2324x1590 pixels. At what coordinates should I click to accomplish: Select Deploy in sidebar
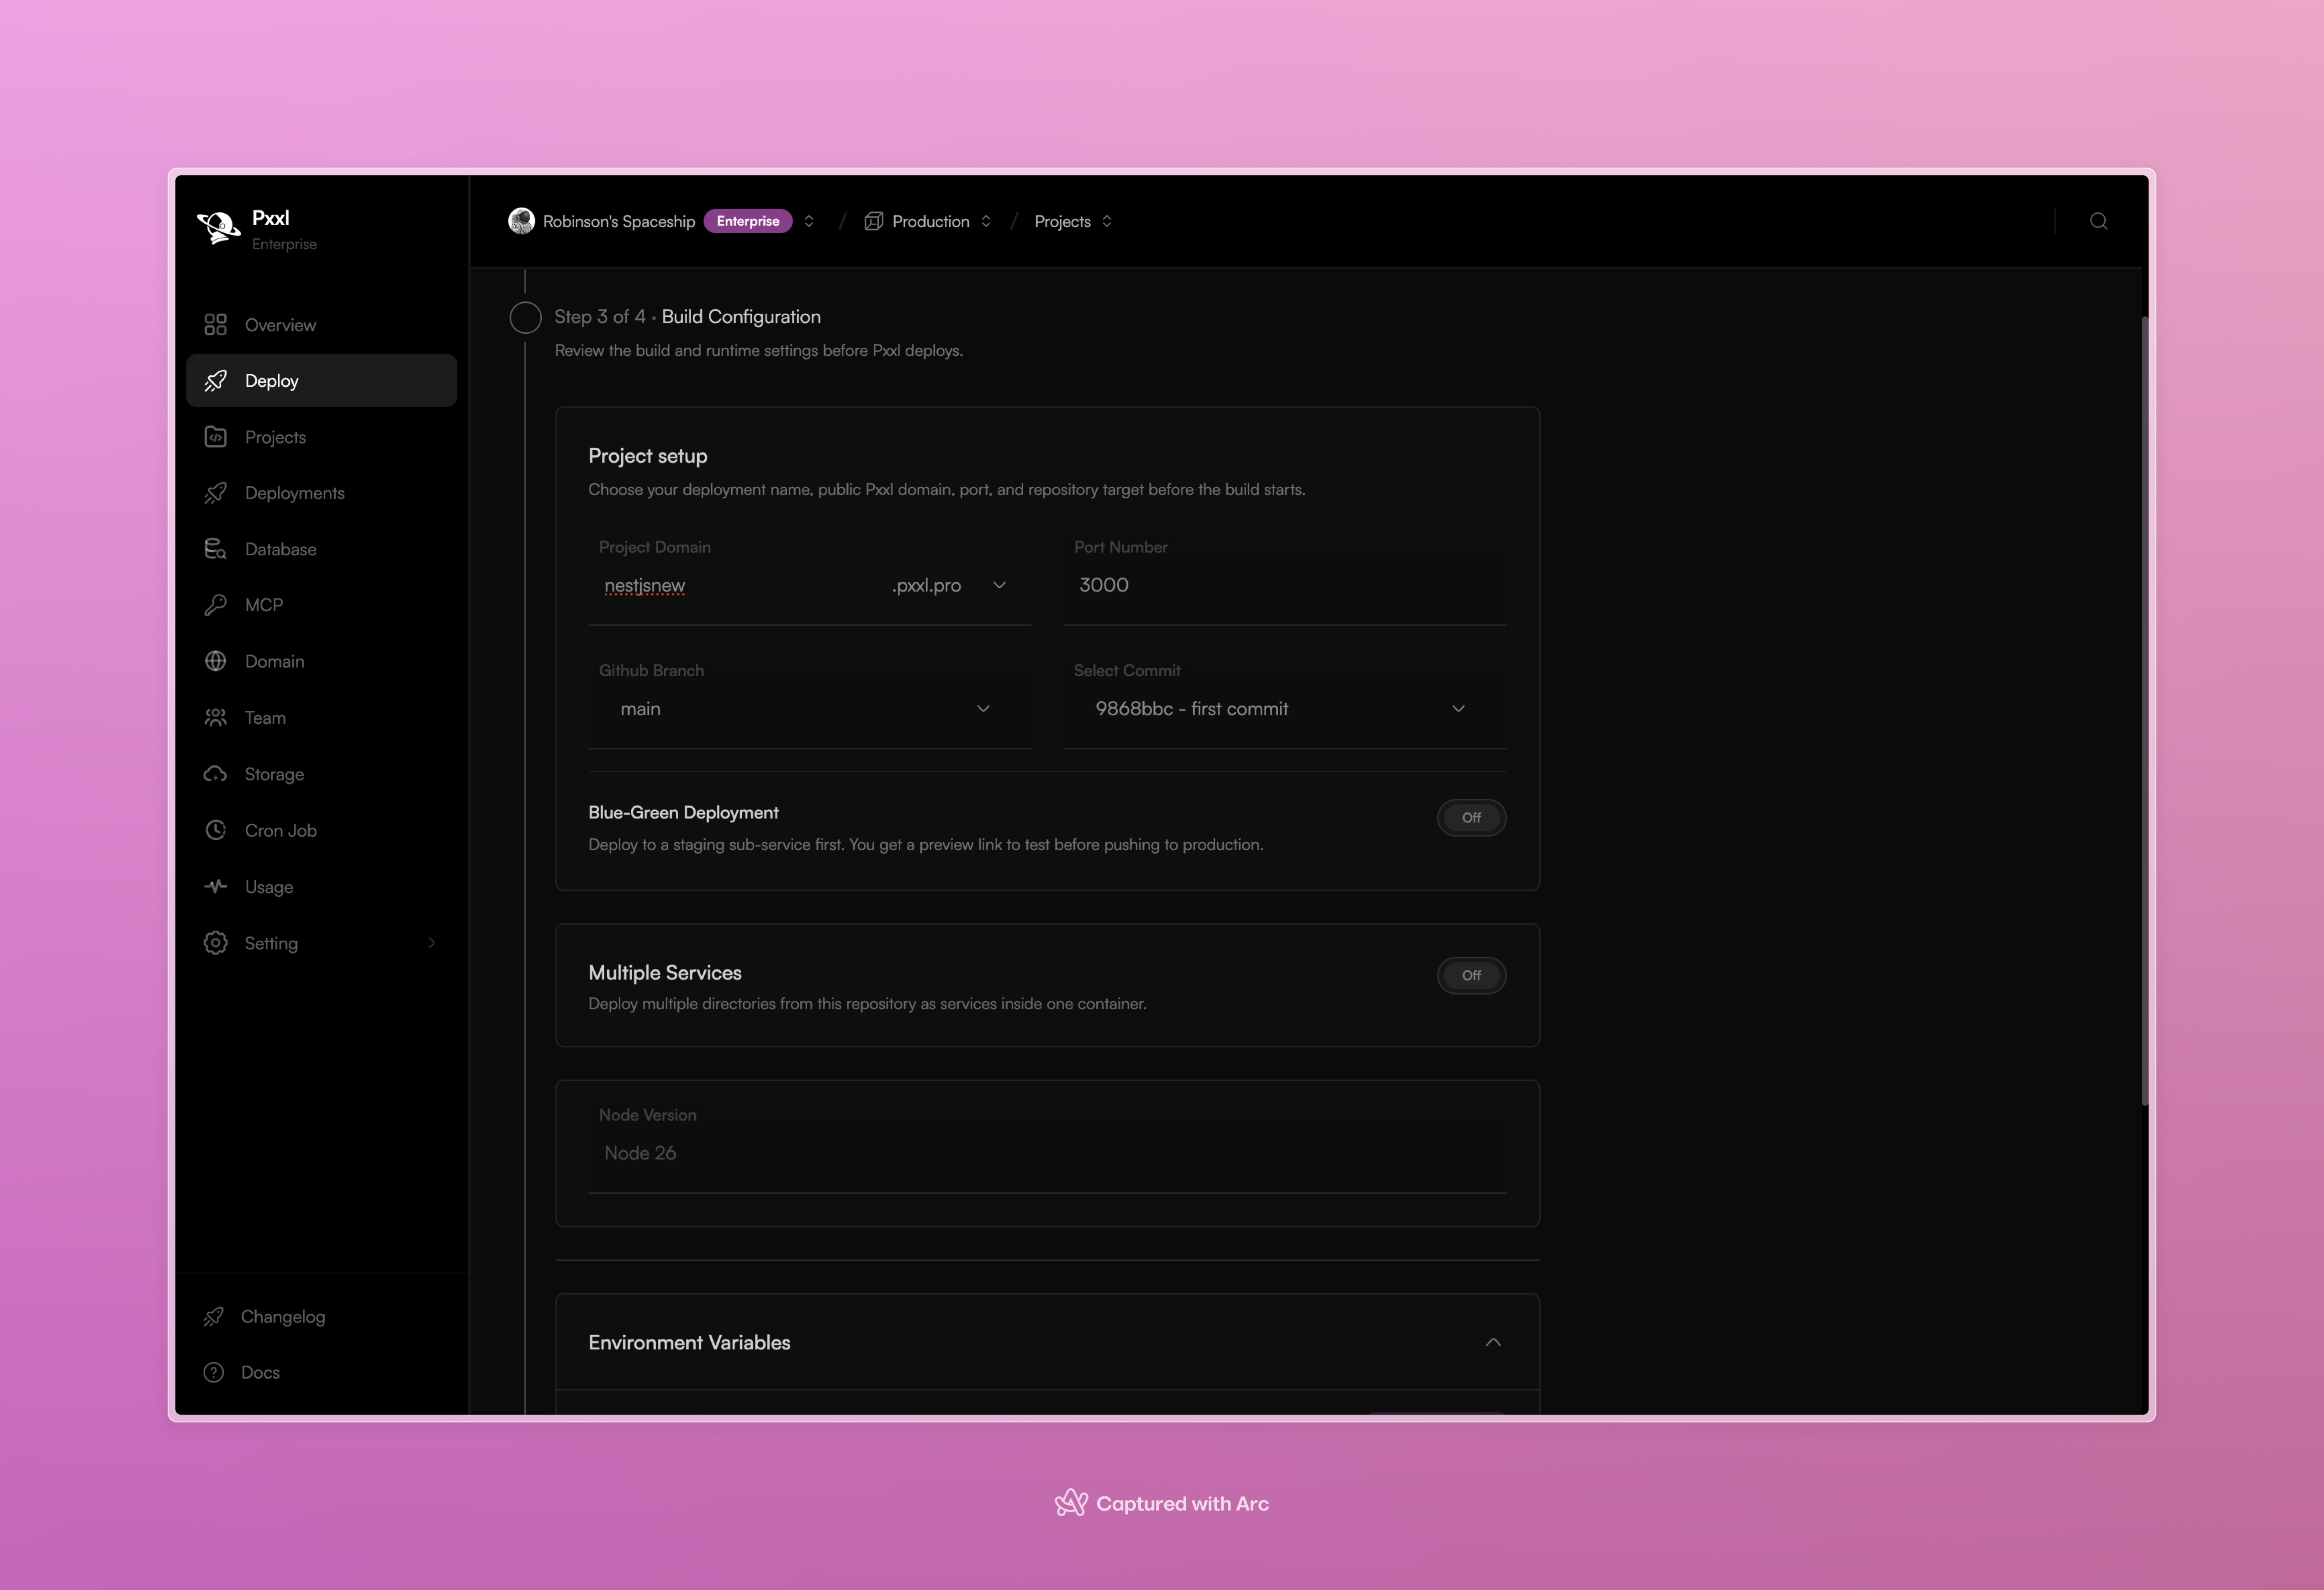(321, 381)
